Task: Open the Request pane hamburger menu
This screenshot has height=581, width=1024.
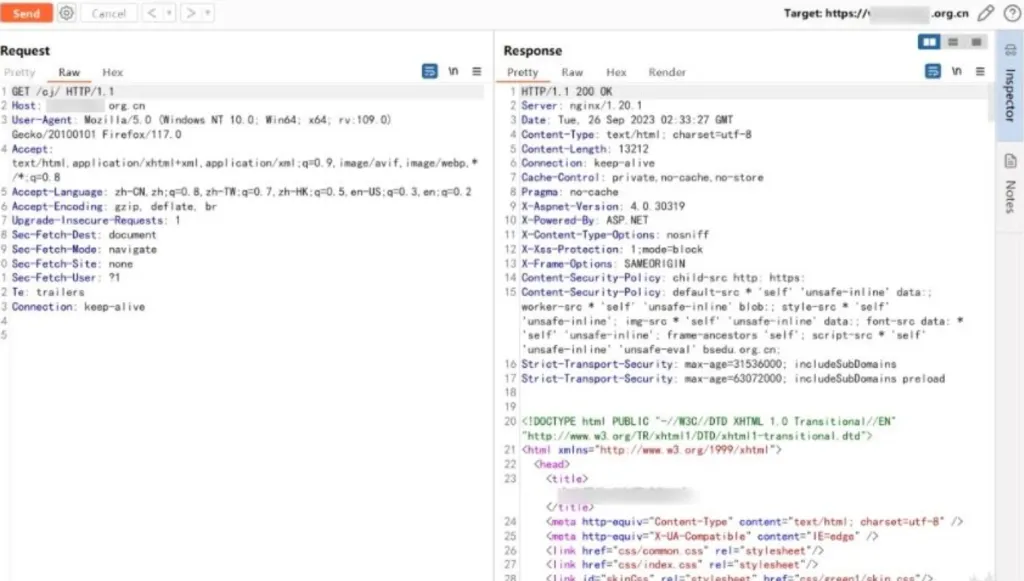Action: tap(477, 72)
